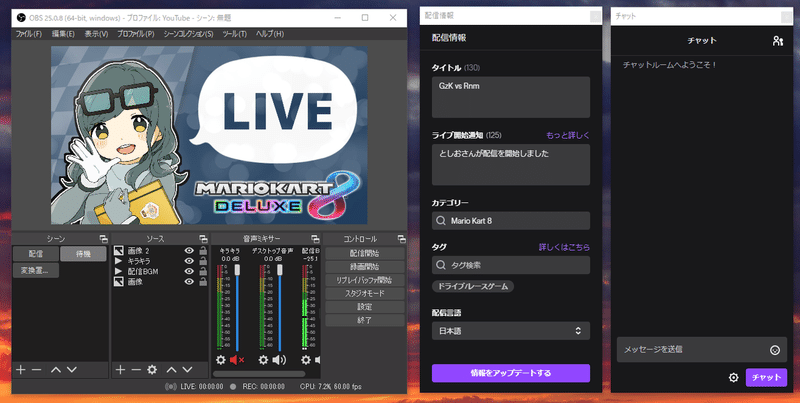Image resolution: width=800 pixels, height=403 pixels.
Task: Lock the 画像 2 source
Action: click(203, 250)
